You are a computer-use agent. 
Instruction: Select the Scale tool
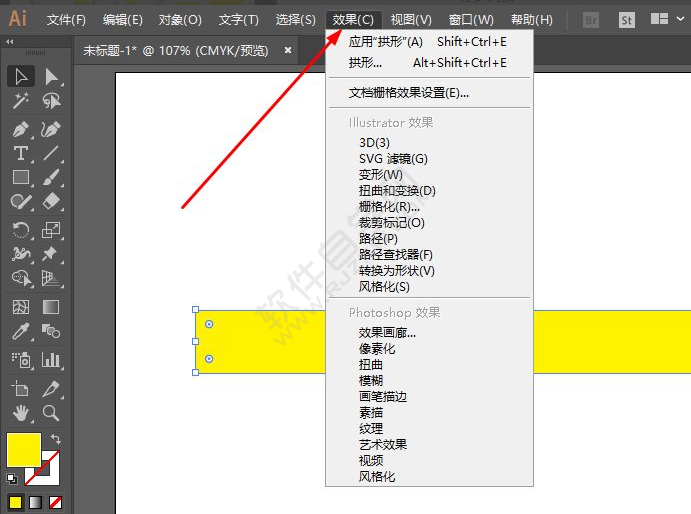coord(51,230)
